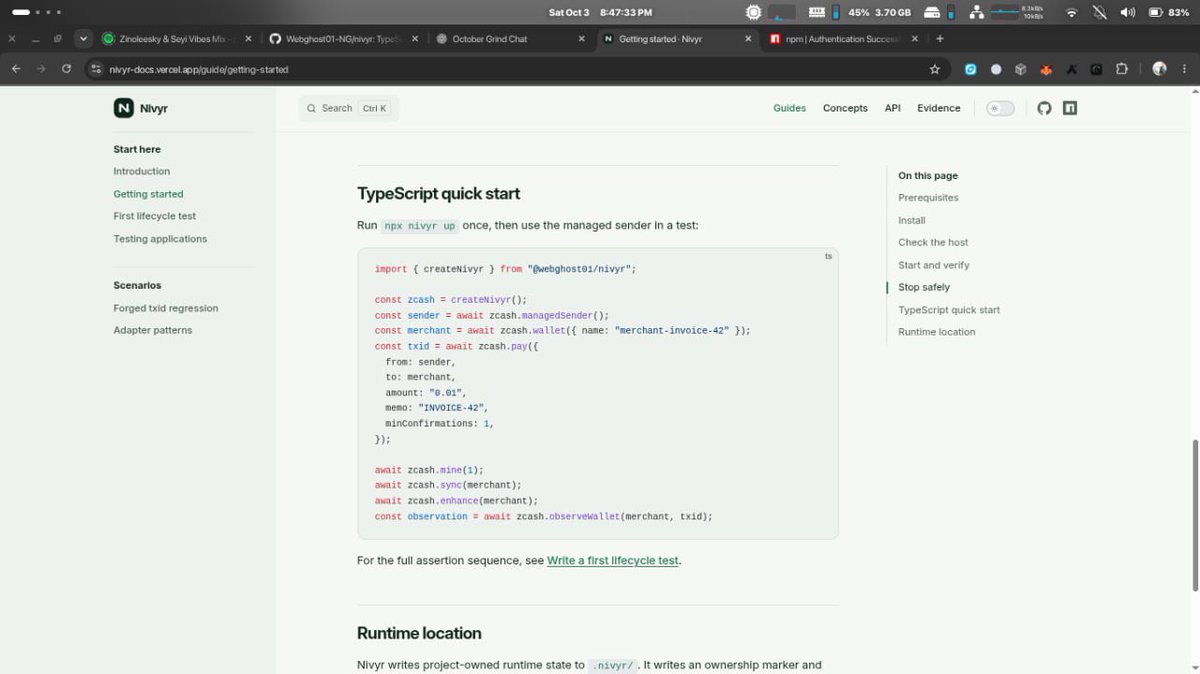Screen dimensions: 1200x674
Task: Open the battery 83% indicator
Action: tap(1168, 12)
